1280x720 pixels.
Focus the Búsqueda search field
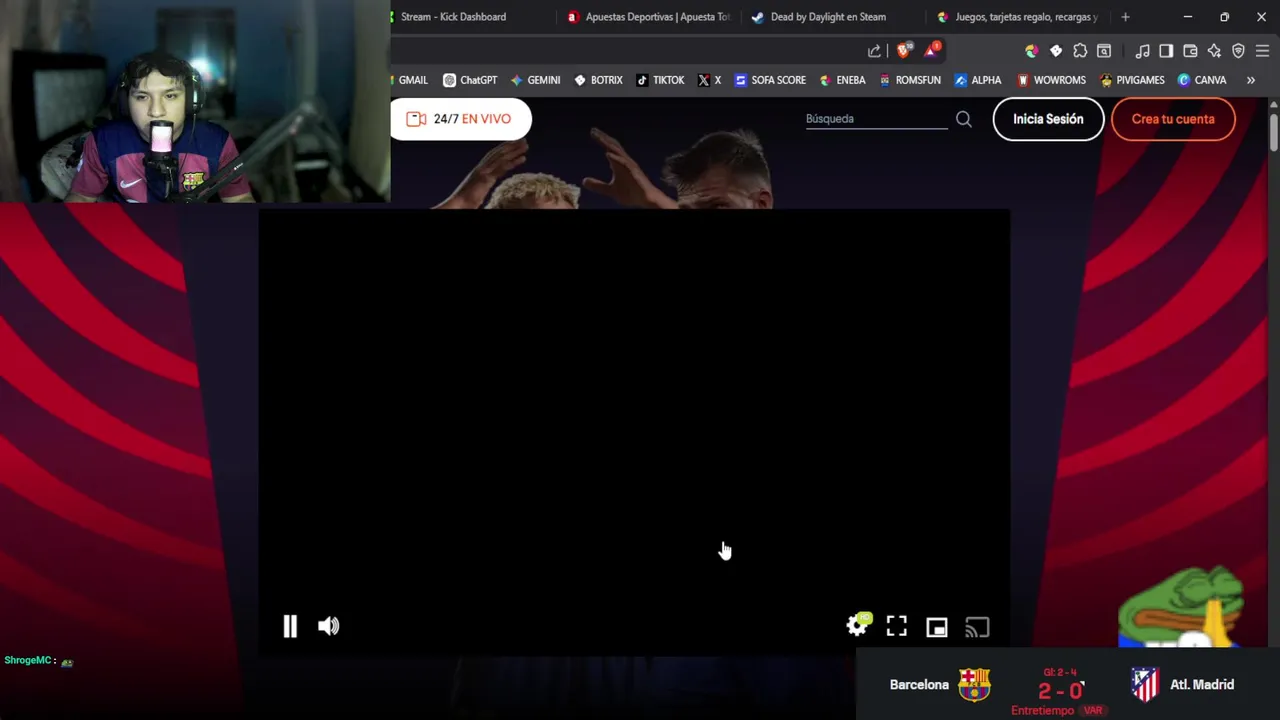pos(876,119)
